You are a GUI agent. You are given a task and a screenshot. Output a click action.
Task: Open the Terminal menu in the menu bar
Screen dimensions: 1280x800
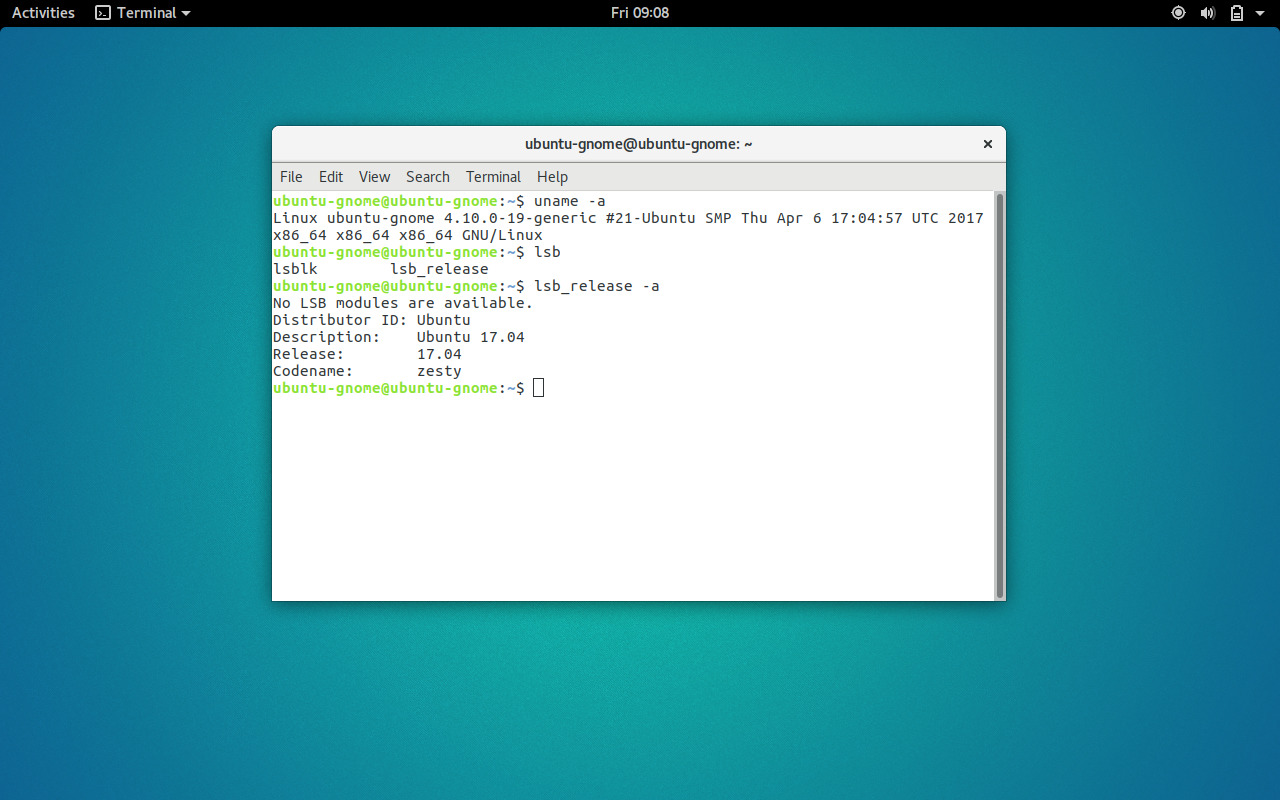[493, 176]
